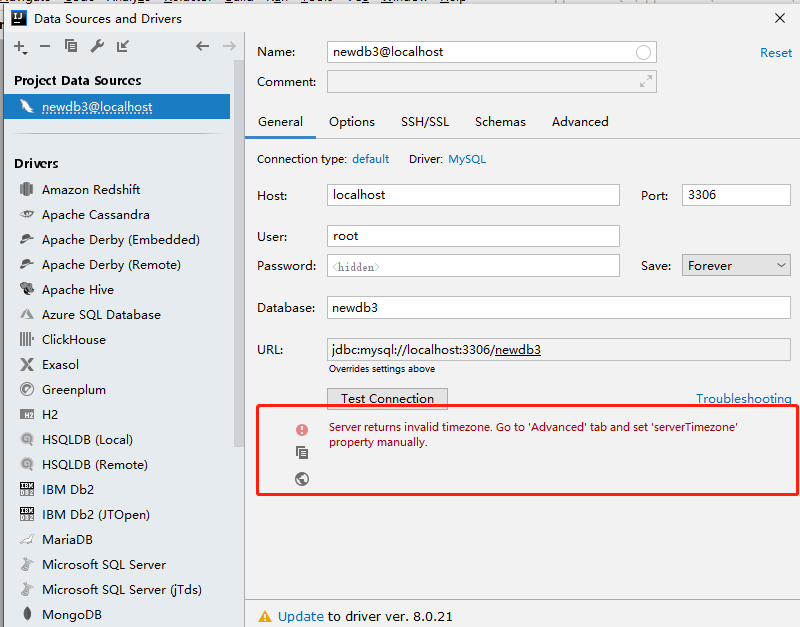
Task: Click the Duplicate data source icon
Action: click(71, 46)
